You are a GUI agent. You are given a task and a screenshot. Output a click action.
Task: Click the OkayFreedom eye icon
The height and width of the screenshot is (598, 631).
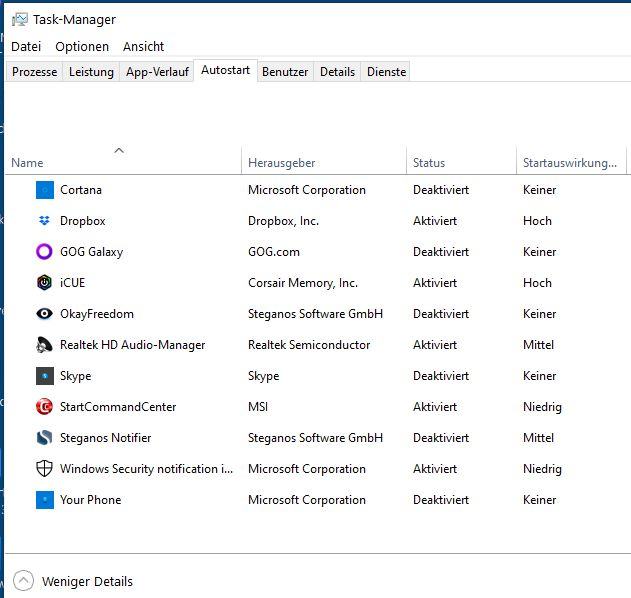[x=44, y=313]
